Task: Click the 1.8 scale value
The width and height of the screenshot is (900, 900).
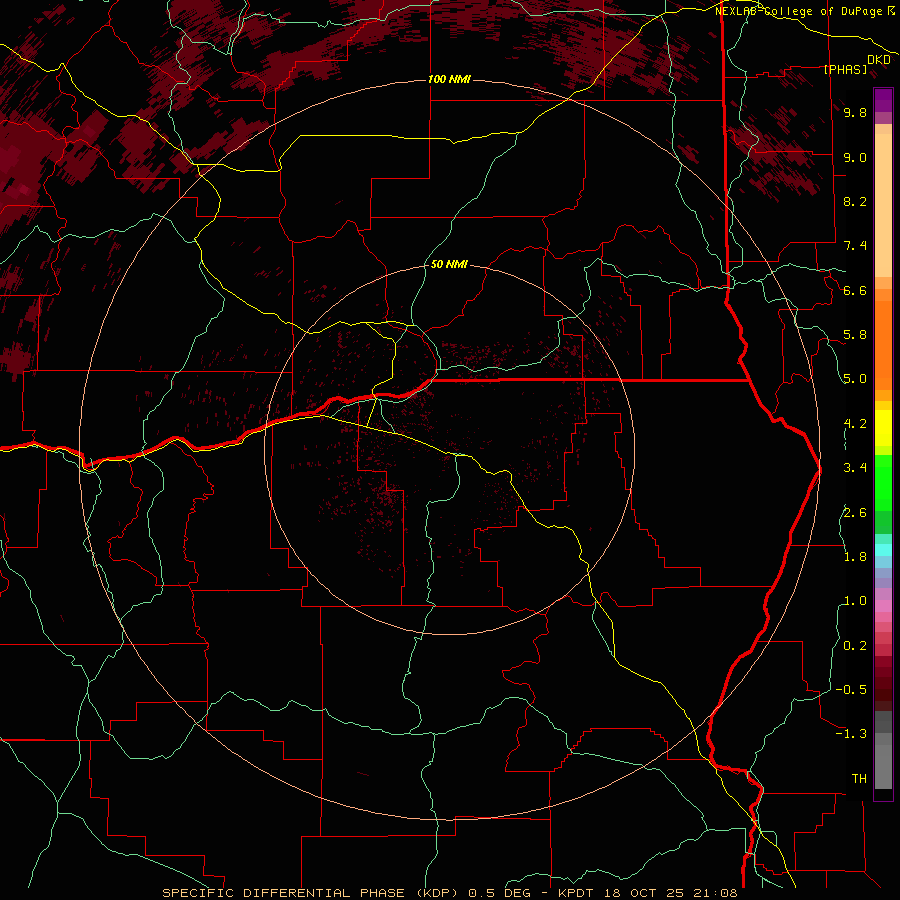Action: point(855,557)
